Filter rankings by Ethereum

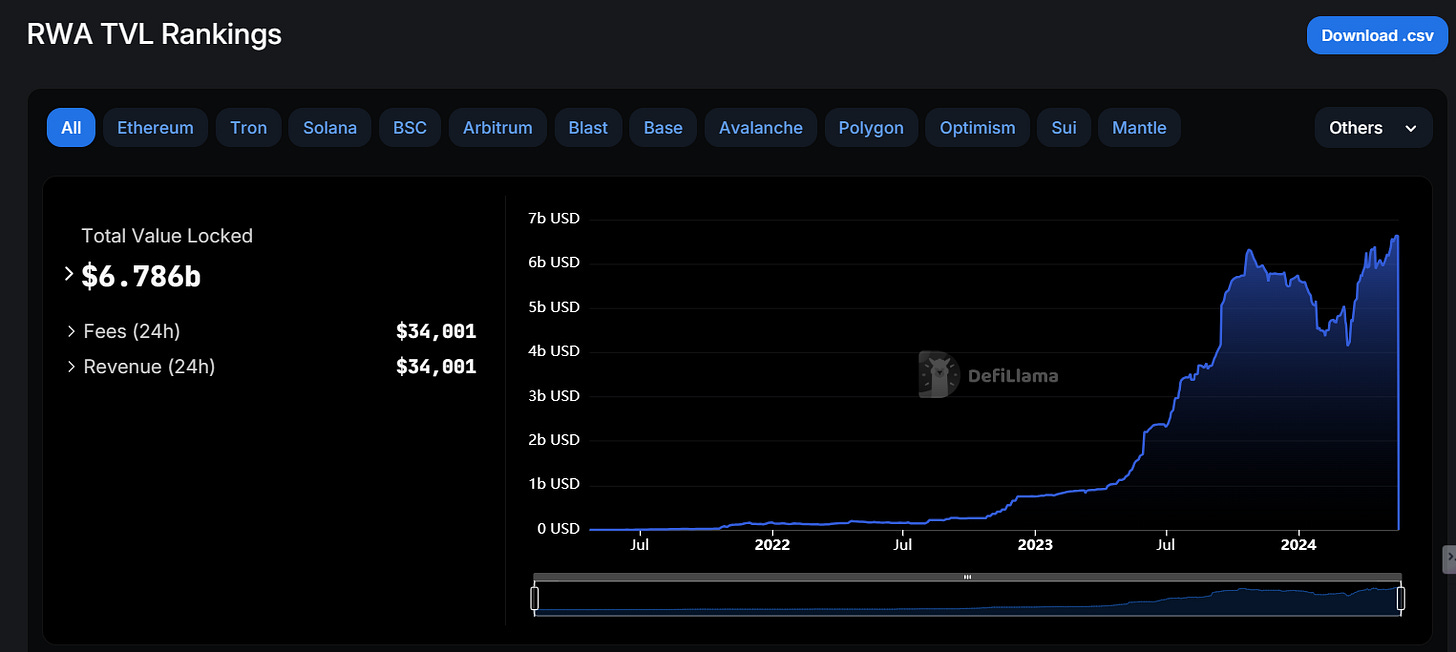[155, 128]
